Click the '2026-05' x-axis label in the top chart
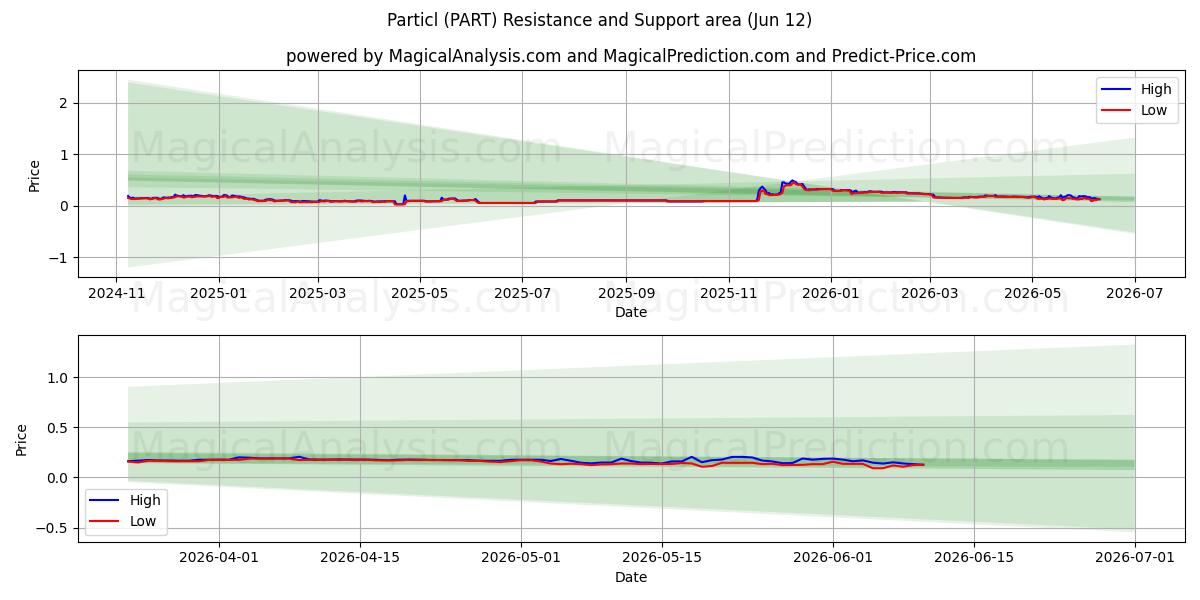Image resolution: width=1200 pixels, height=600 pixels. click(x=1031, y=293)
